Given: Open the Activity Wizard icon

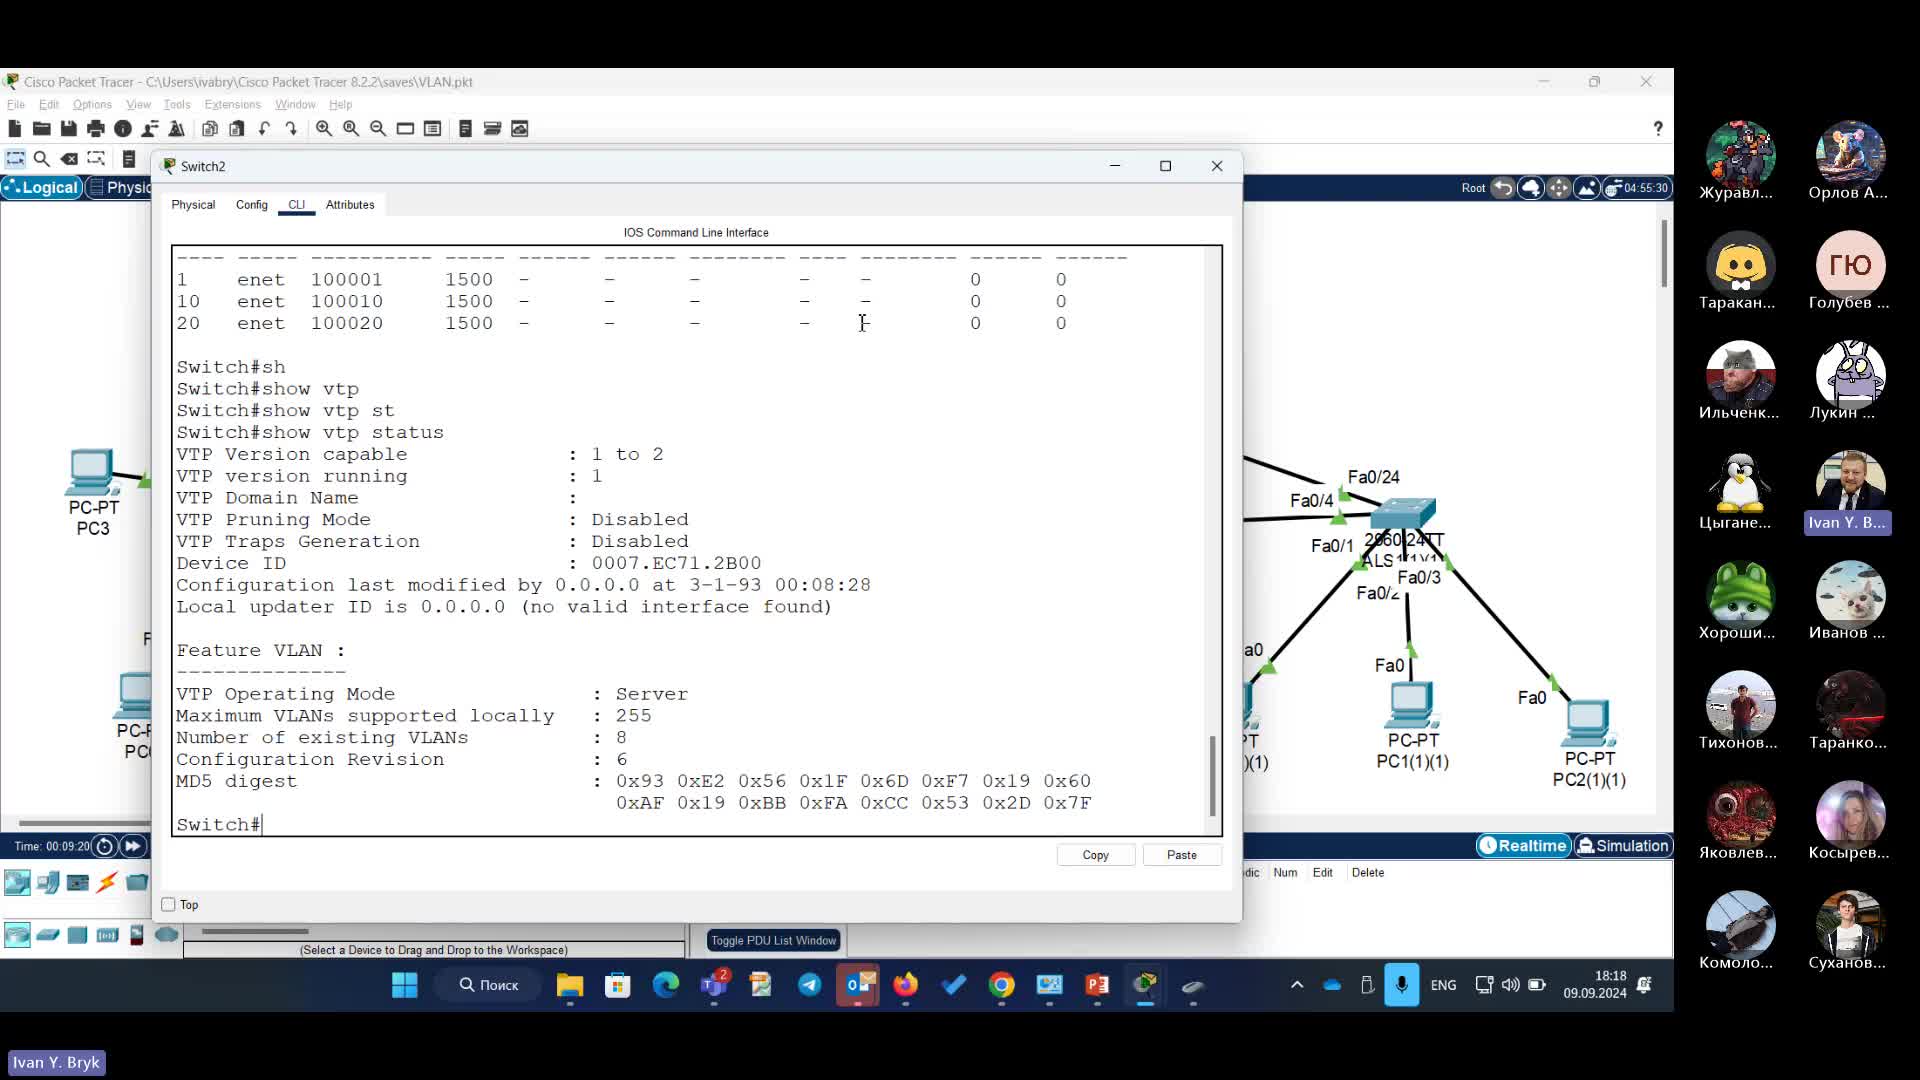Looking at the screenshot, I should (x=150, y=128).
